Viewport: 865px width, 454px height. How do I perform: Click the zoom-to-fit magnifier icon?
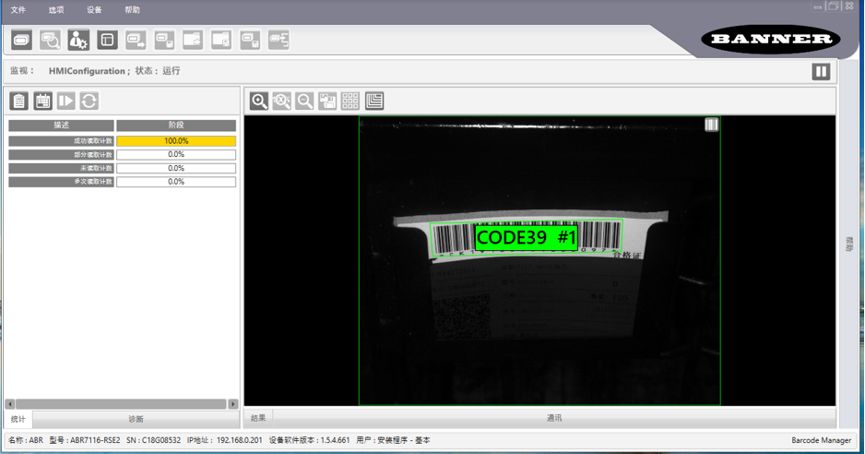coord(282,101)
